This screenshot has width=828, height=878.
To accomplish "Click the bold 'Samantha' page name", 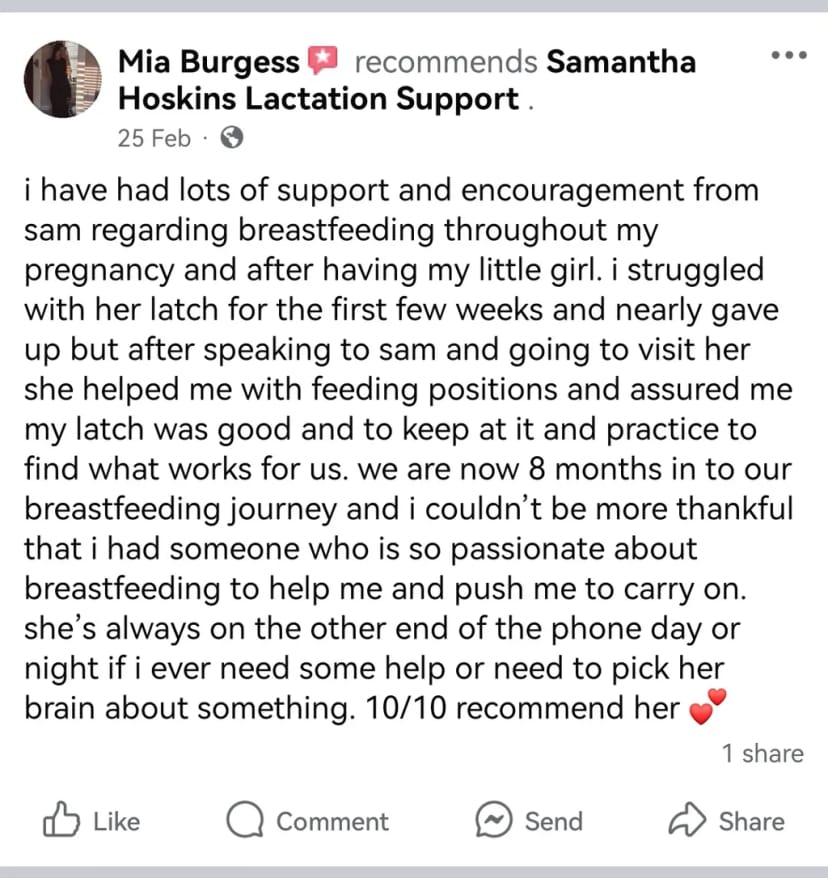I will point(621,62).
